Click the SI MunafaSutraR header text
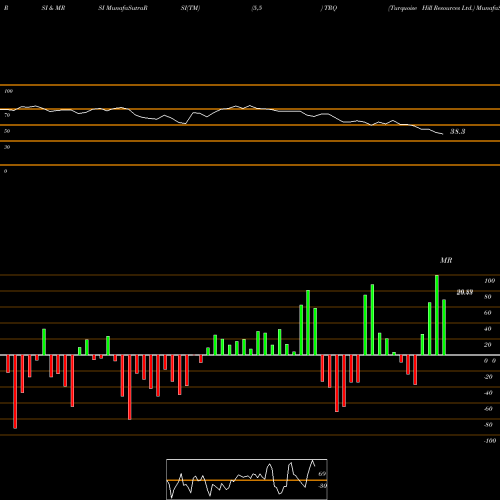 click(123, 8)
